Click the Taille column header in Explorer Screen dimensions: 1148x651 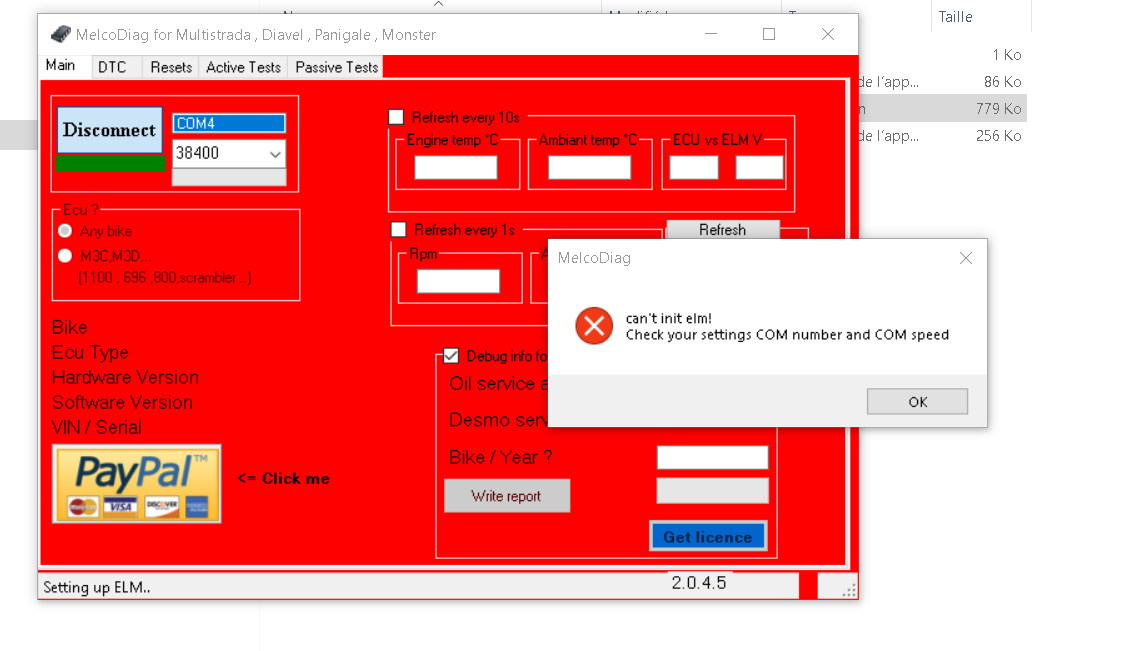pyautogui.click(x=955, y=17)
